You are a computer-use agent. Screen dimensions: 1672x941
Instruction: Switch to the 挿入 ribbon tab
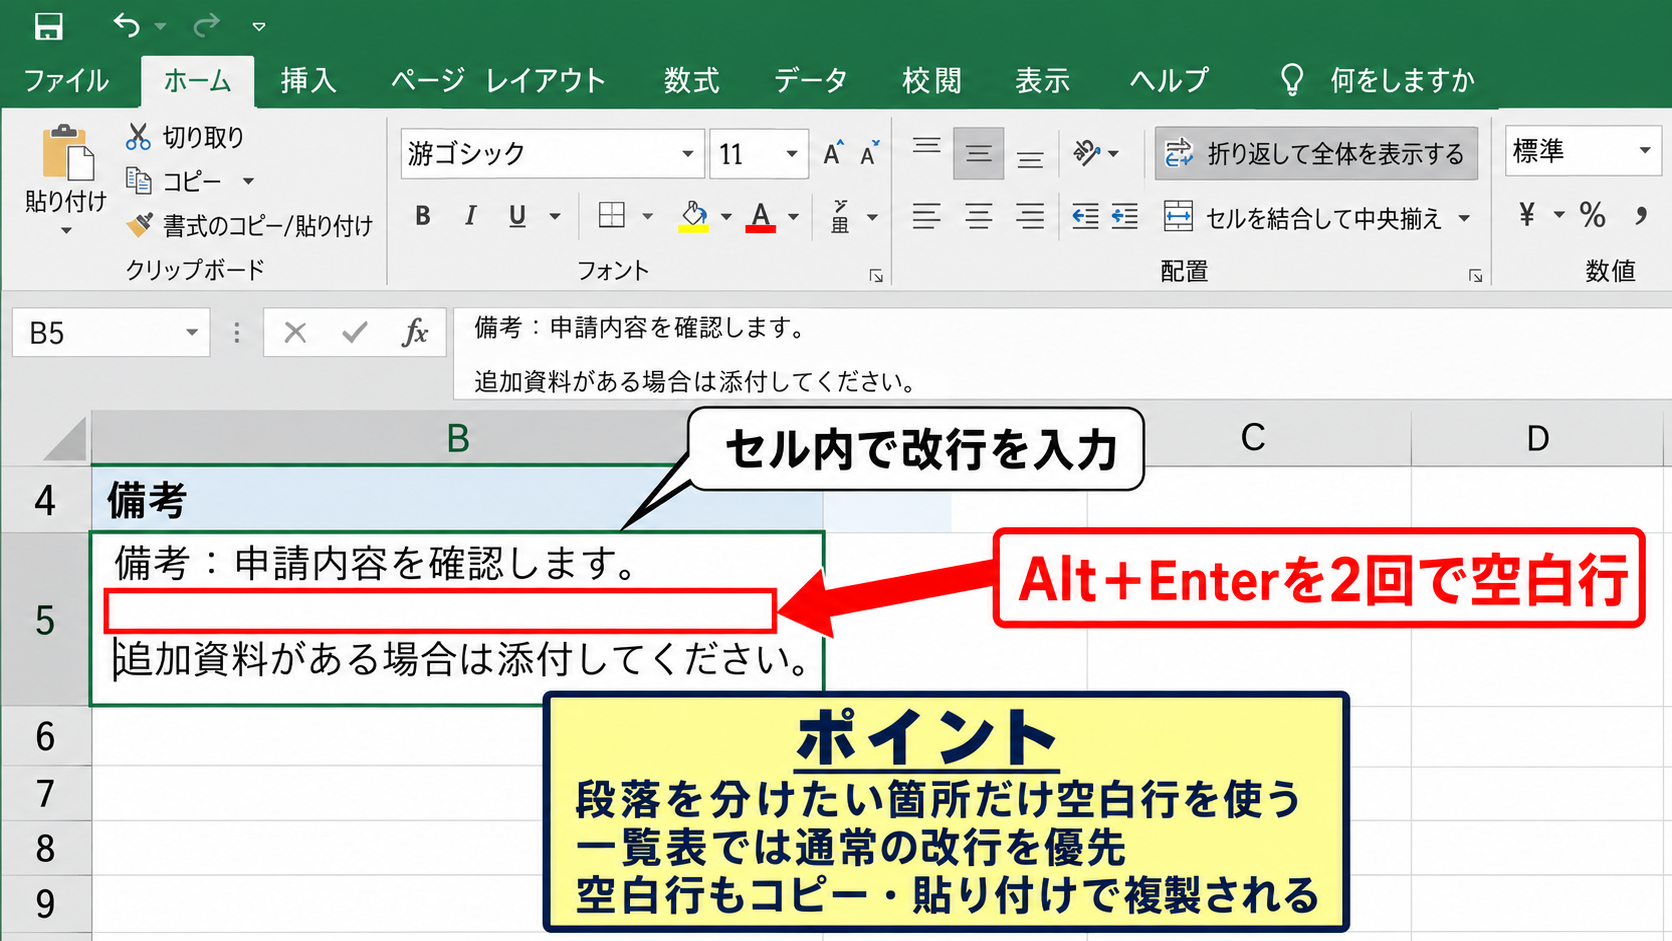click(308, 80)
